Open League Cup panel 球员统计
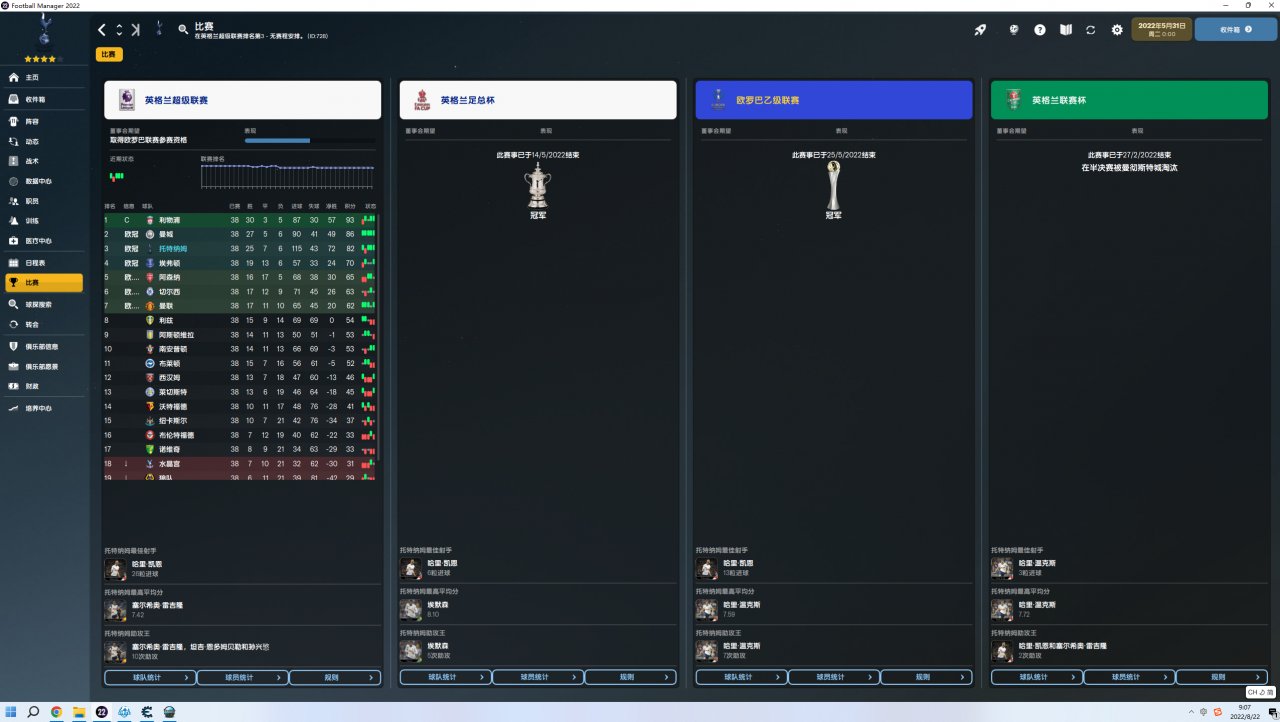 pos(1129,678)
